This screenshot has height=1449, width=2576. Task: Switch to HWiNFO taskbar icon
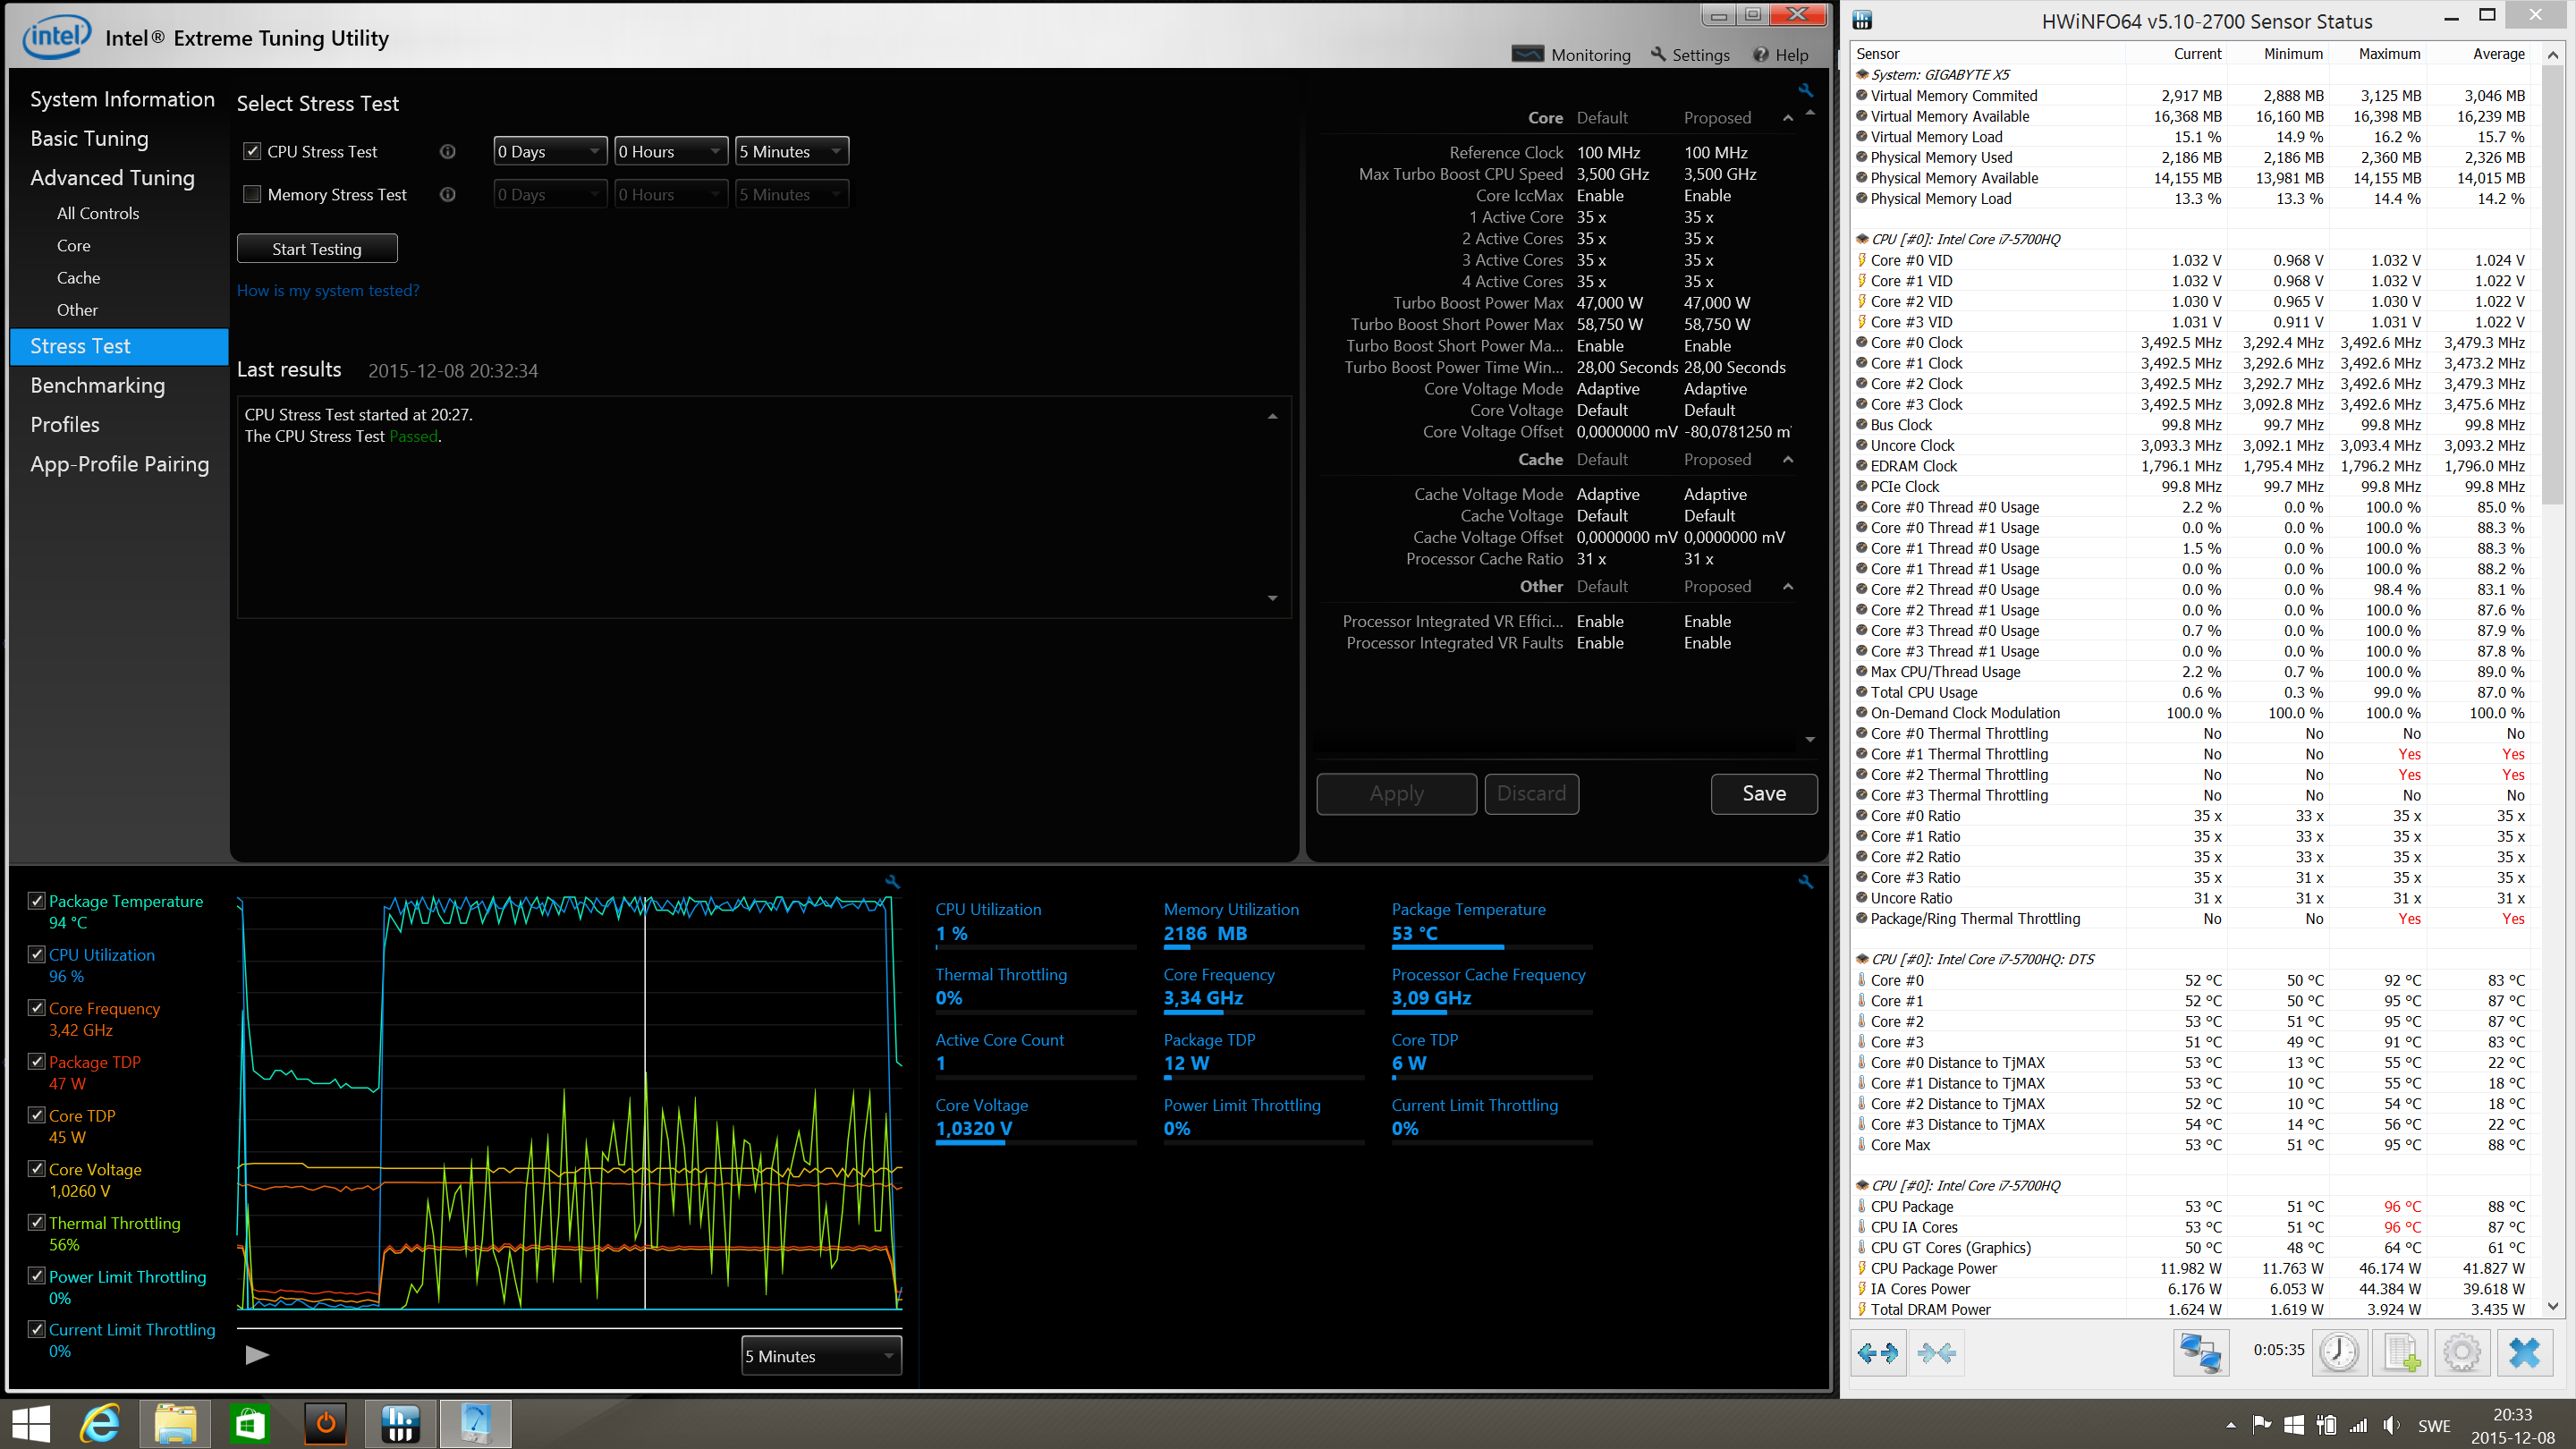400,1424
